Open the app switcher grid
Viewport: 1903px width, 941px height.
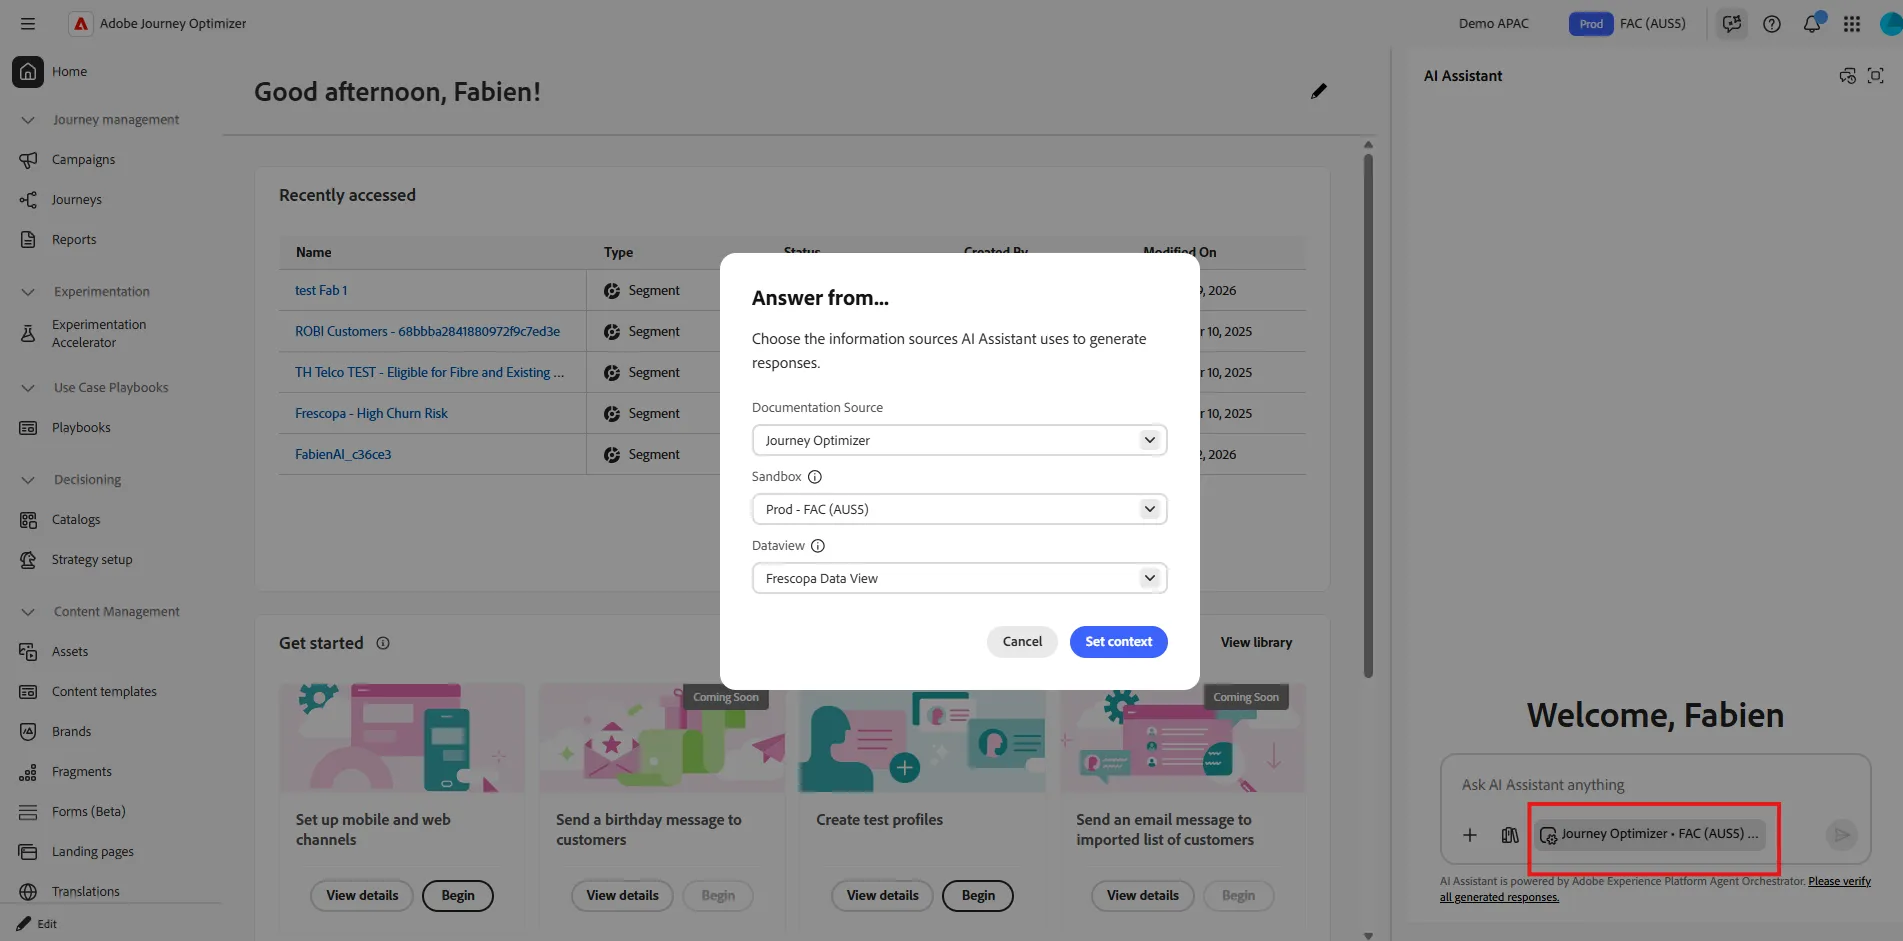(1852, 24)
